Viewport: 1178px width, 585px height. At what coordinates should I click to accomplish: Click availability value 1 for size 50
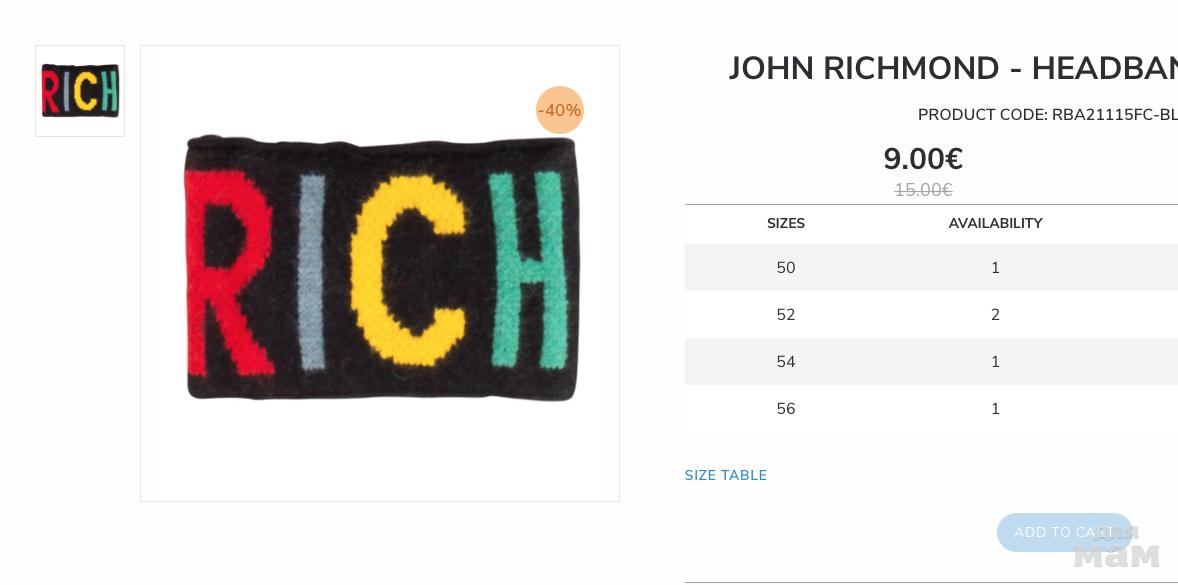pyautogui.click(x=995, y=267)
